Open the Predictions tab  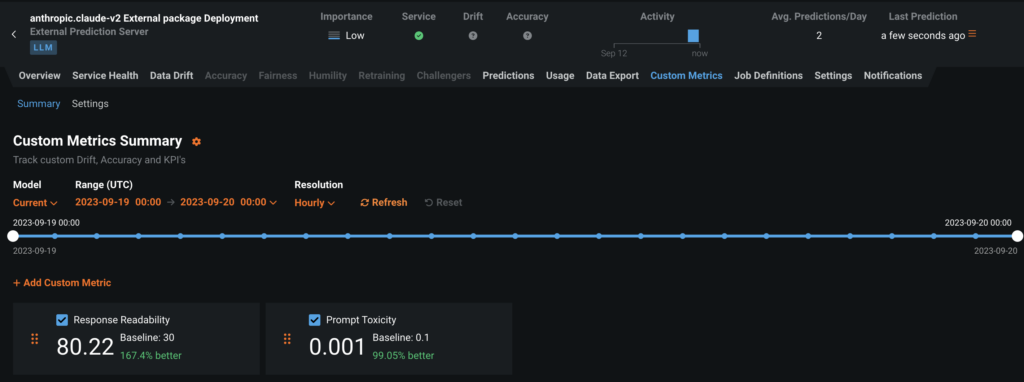(508, 76)
